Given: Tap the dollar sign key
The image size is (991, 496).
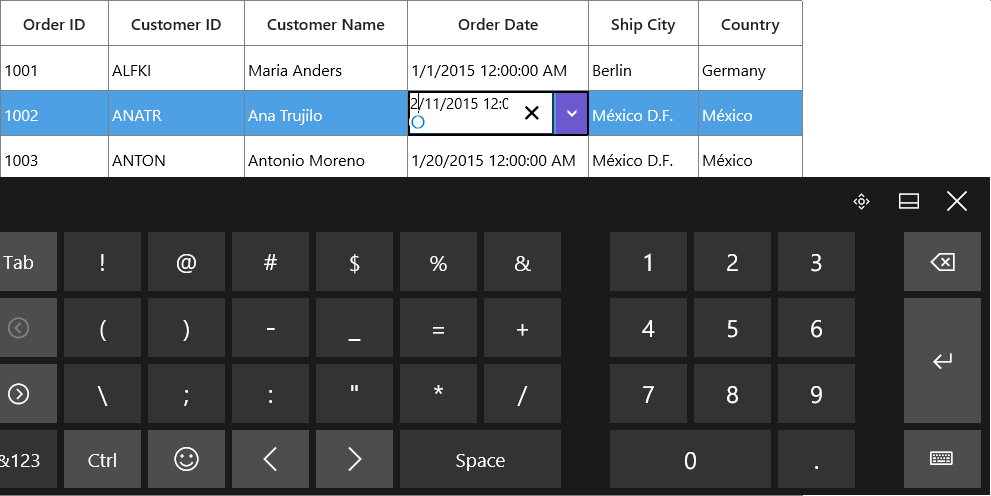Looking at the screenshot, I should 355,262.
